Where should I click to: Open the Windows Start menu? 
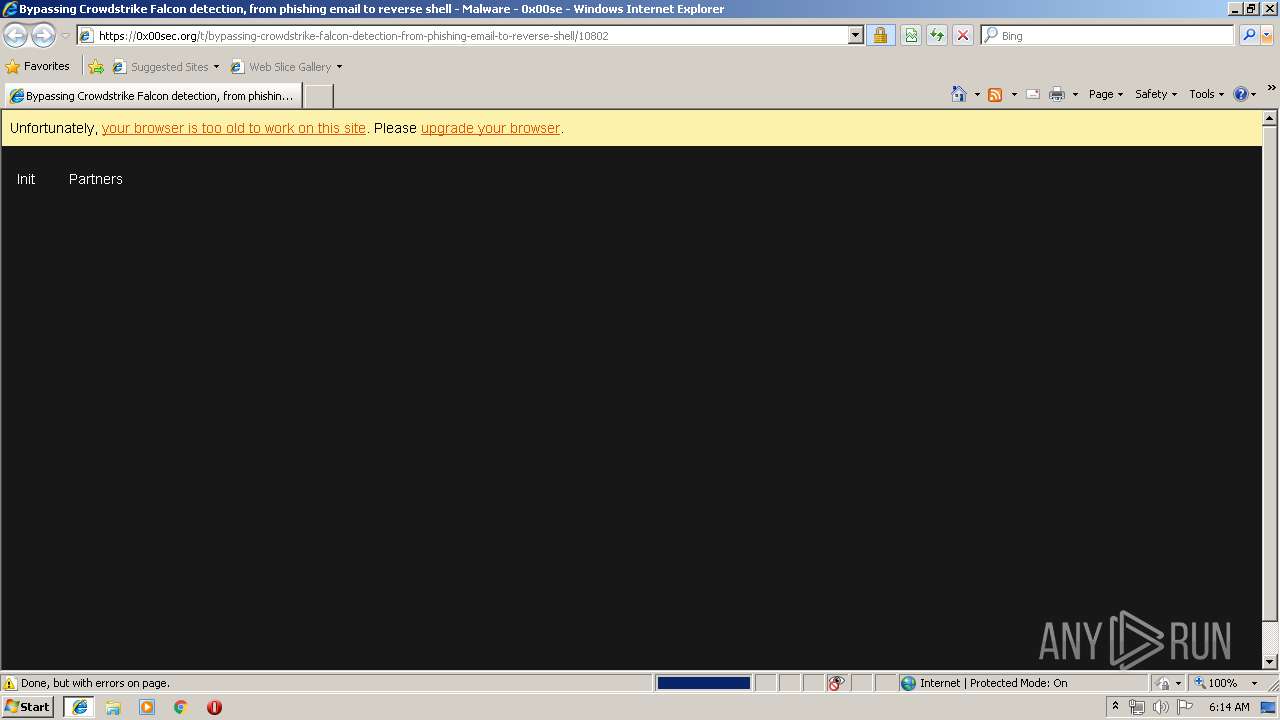(27, 707)
